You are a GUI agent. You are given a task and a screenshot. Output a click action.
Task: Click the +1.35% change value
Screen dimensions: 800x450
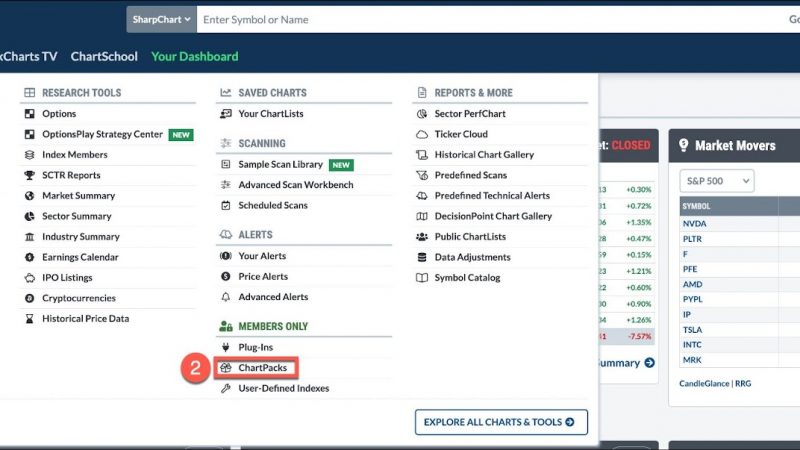[x=639, y=222]
